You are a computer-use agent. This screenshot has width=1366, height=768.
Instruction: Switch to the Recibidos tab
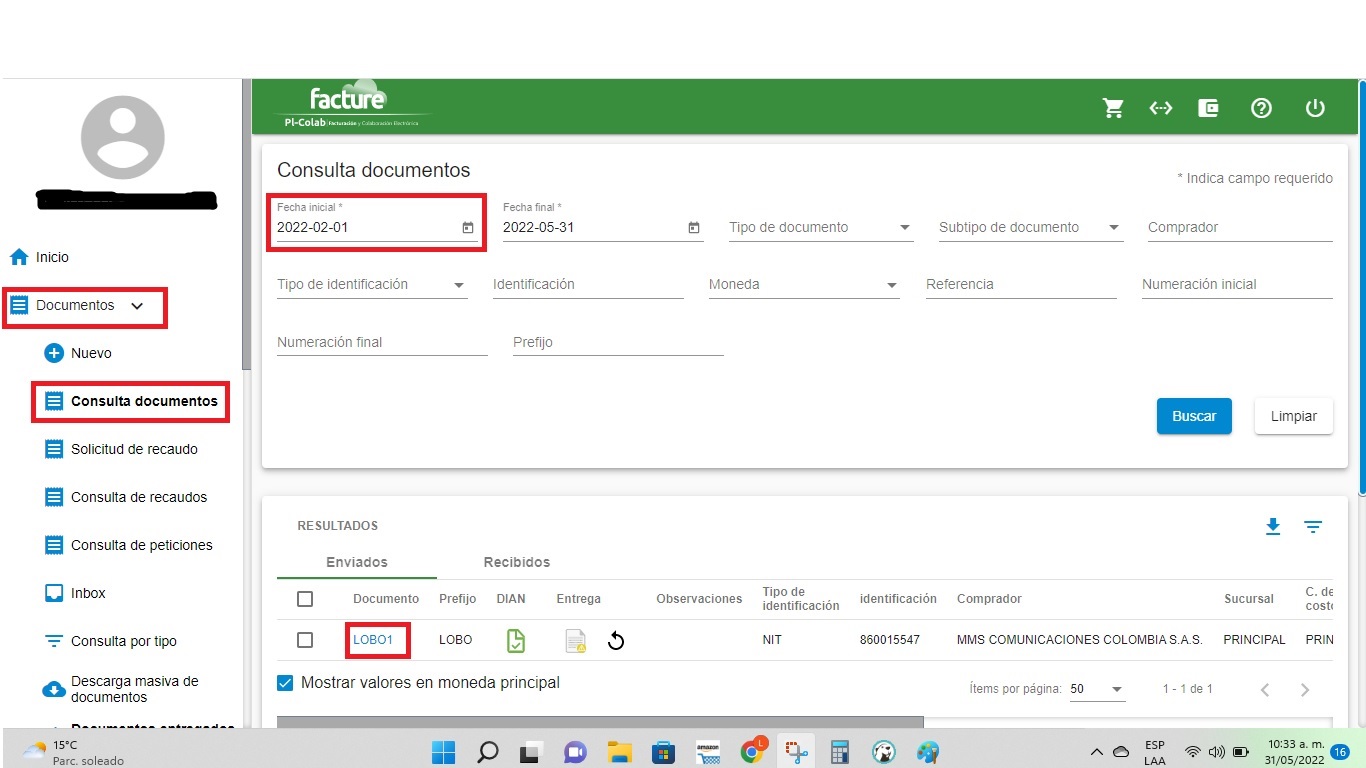pos(516,562)
